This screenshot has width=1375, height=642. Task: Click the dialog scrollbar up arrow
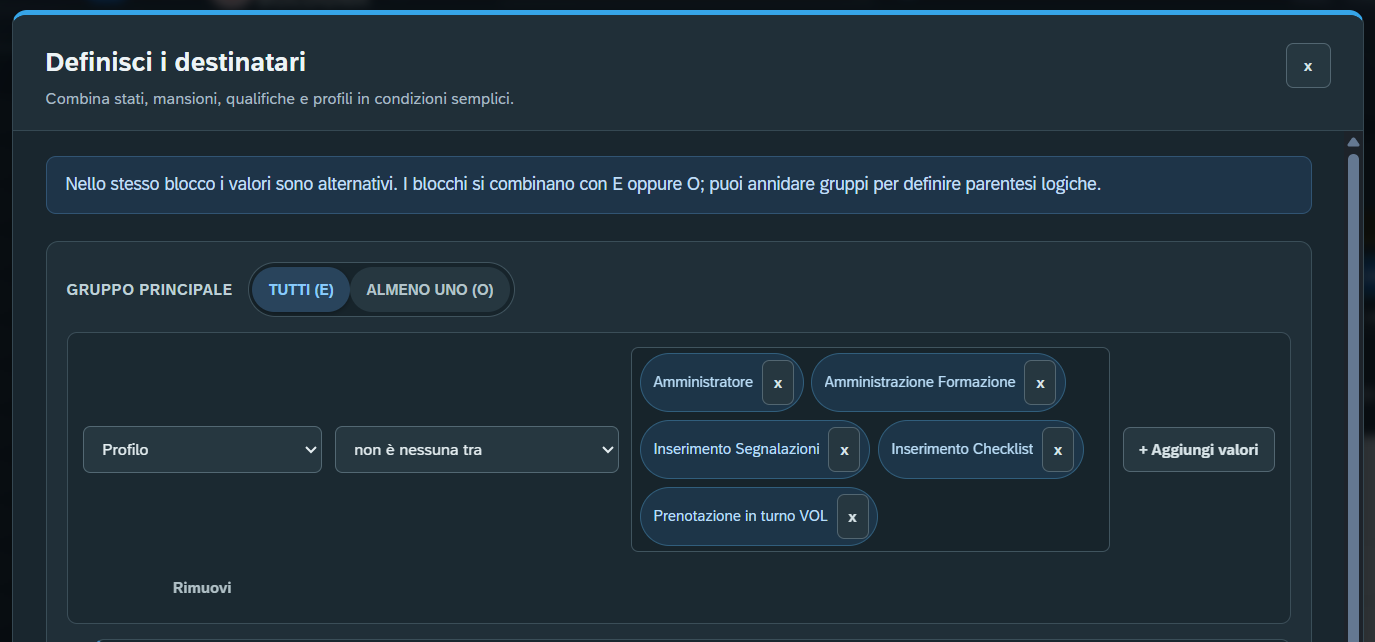click(x=1354, y=142)
